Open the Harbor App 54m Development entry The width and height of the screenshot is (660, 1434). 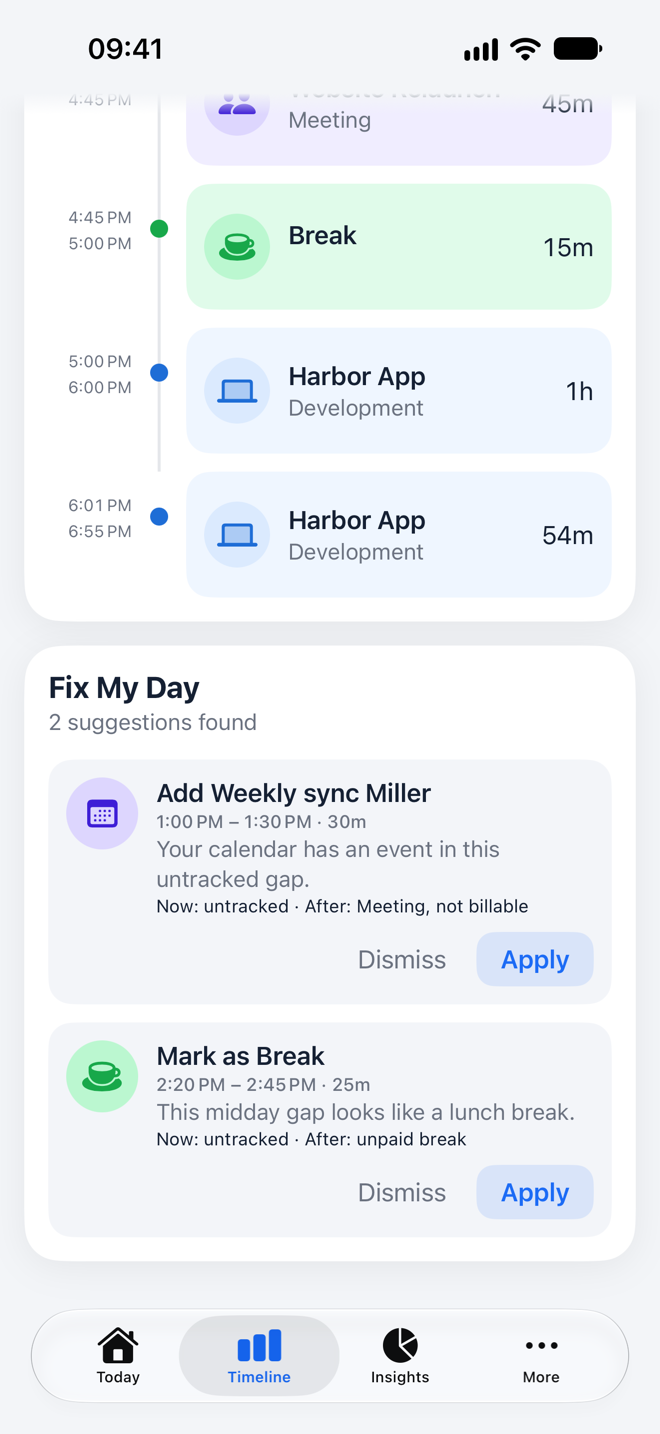click(399, 534)
